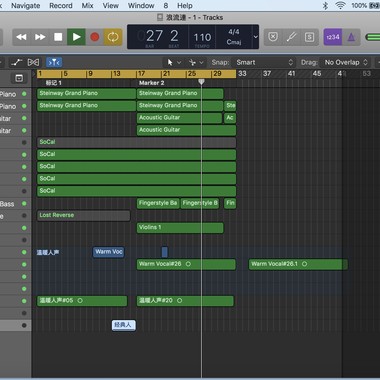Click the loop circle icon on 温暖人声#05
This screenshot has width=380, height=380.
80,301
